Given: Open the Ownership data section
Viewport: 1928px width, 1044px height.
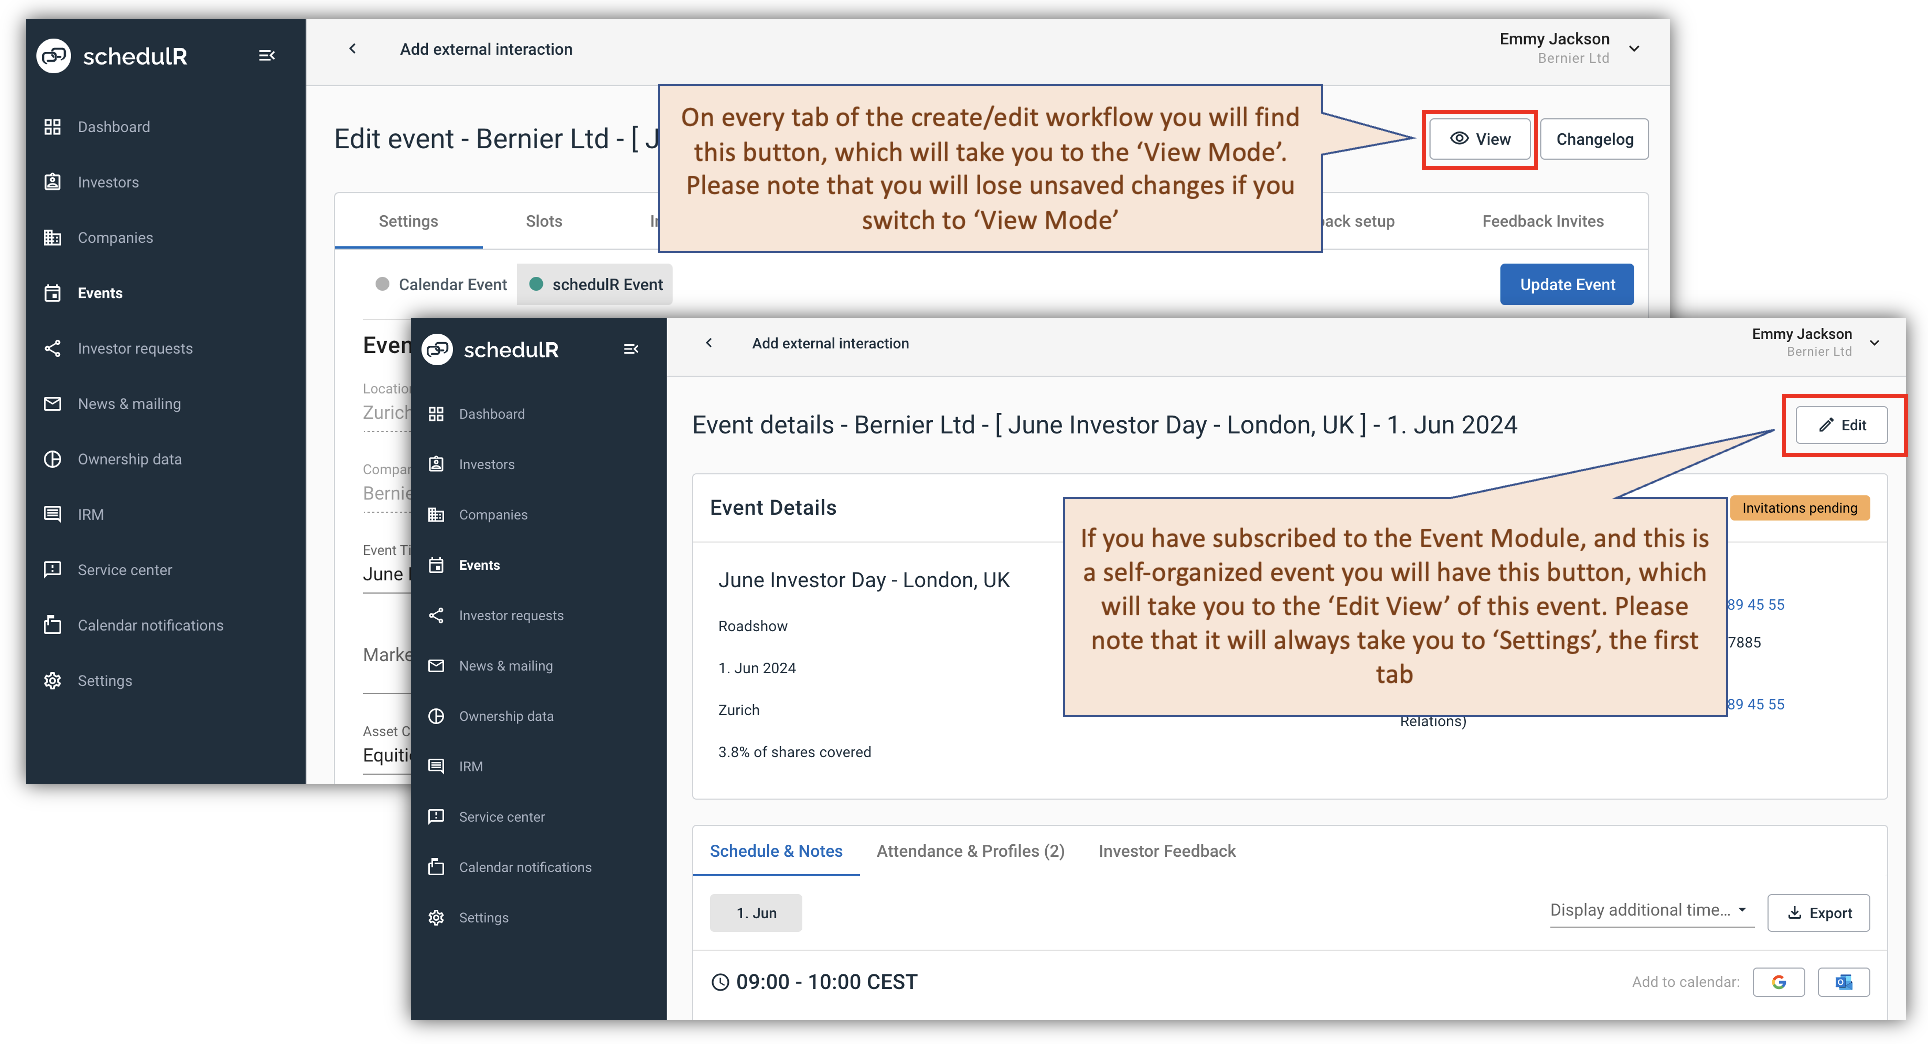Looking at the screenshot, I should click(x=506, y=716).
